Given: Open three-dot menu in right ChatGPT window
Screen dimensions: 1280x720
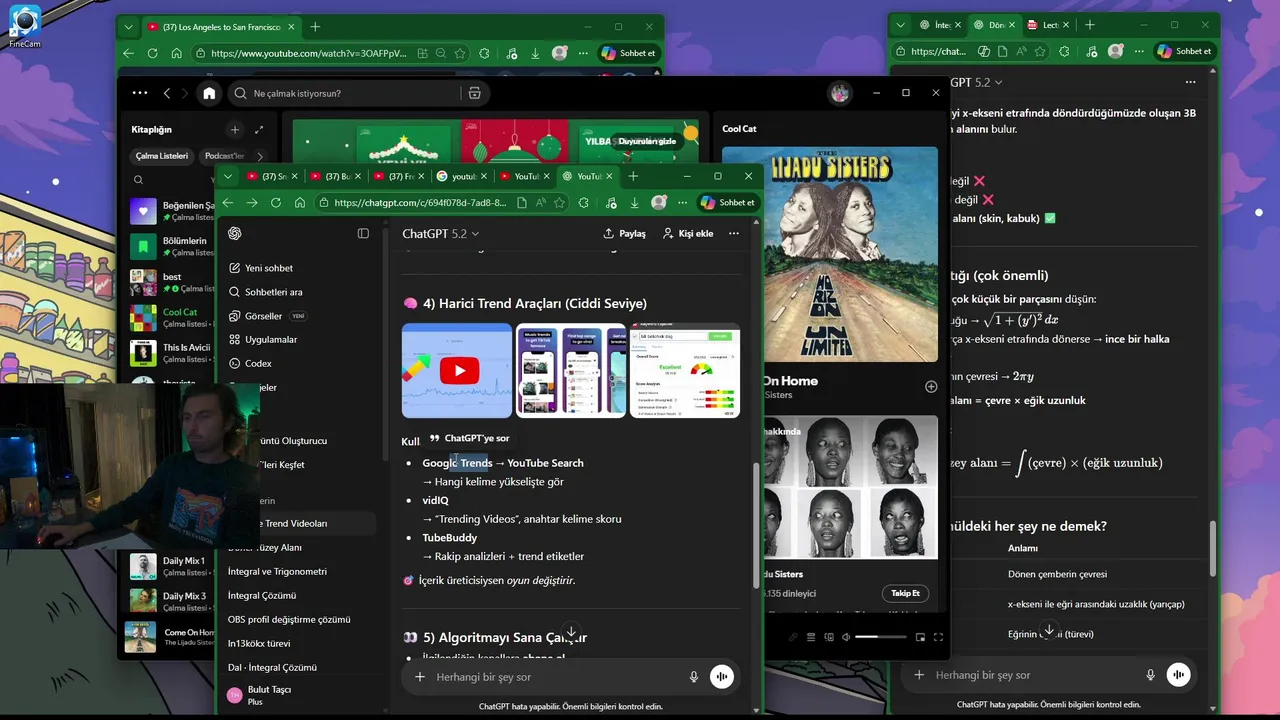Looking at the screenshot, I should pos(1190,82).
